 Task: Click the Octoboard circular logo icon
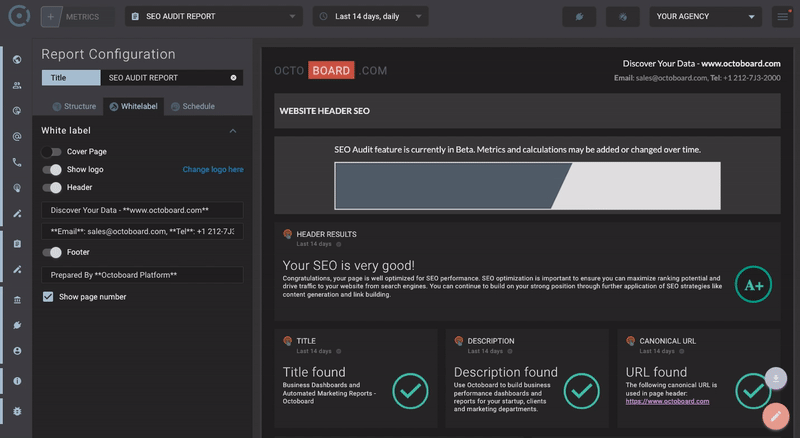19,16
